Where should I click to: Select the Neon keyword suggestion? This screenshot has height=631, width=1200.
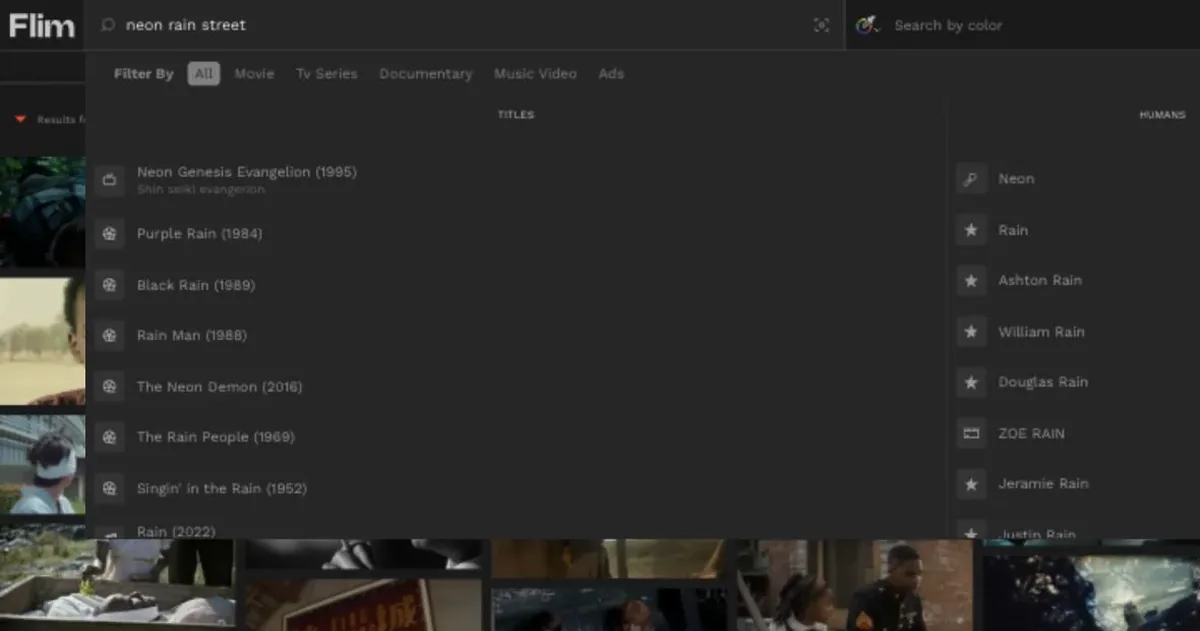pyautogui.click(x=1016, y=179)
